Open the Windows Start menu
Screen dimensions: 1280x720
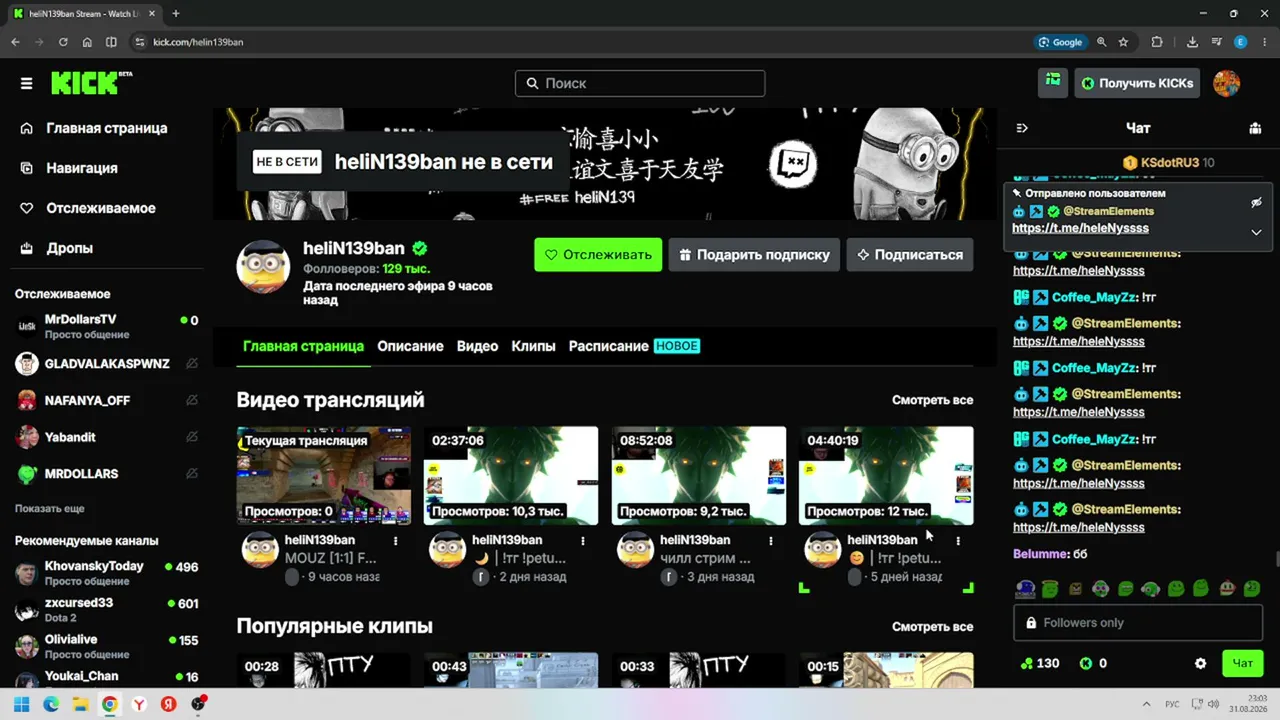(x=21, y=704)
